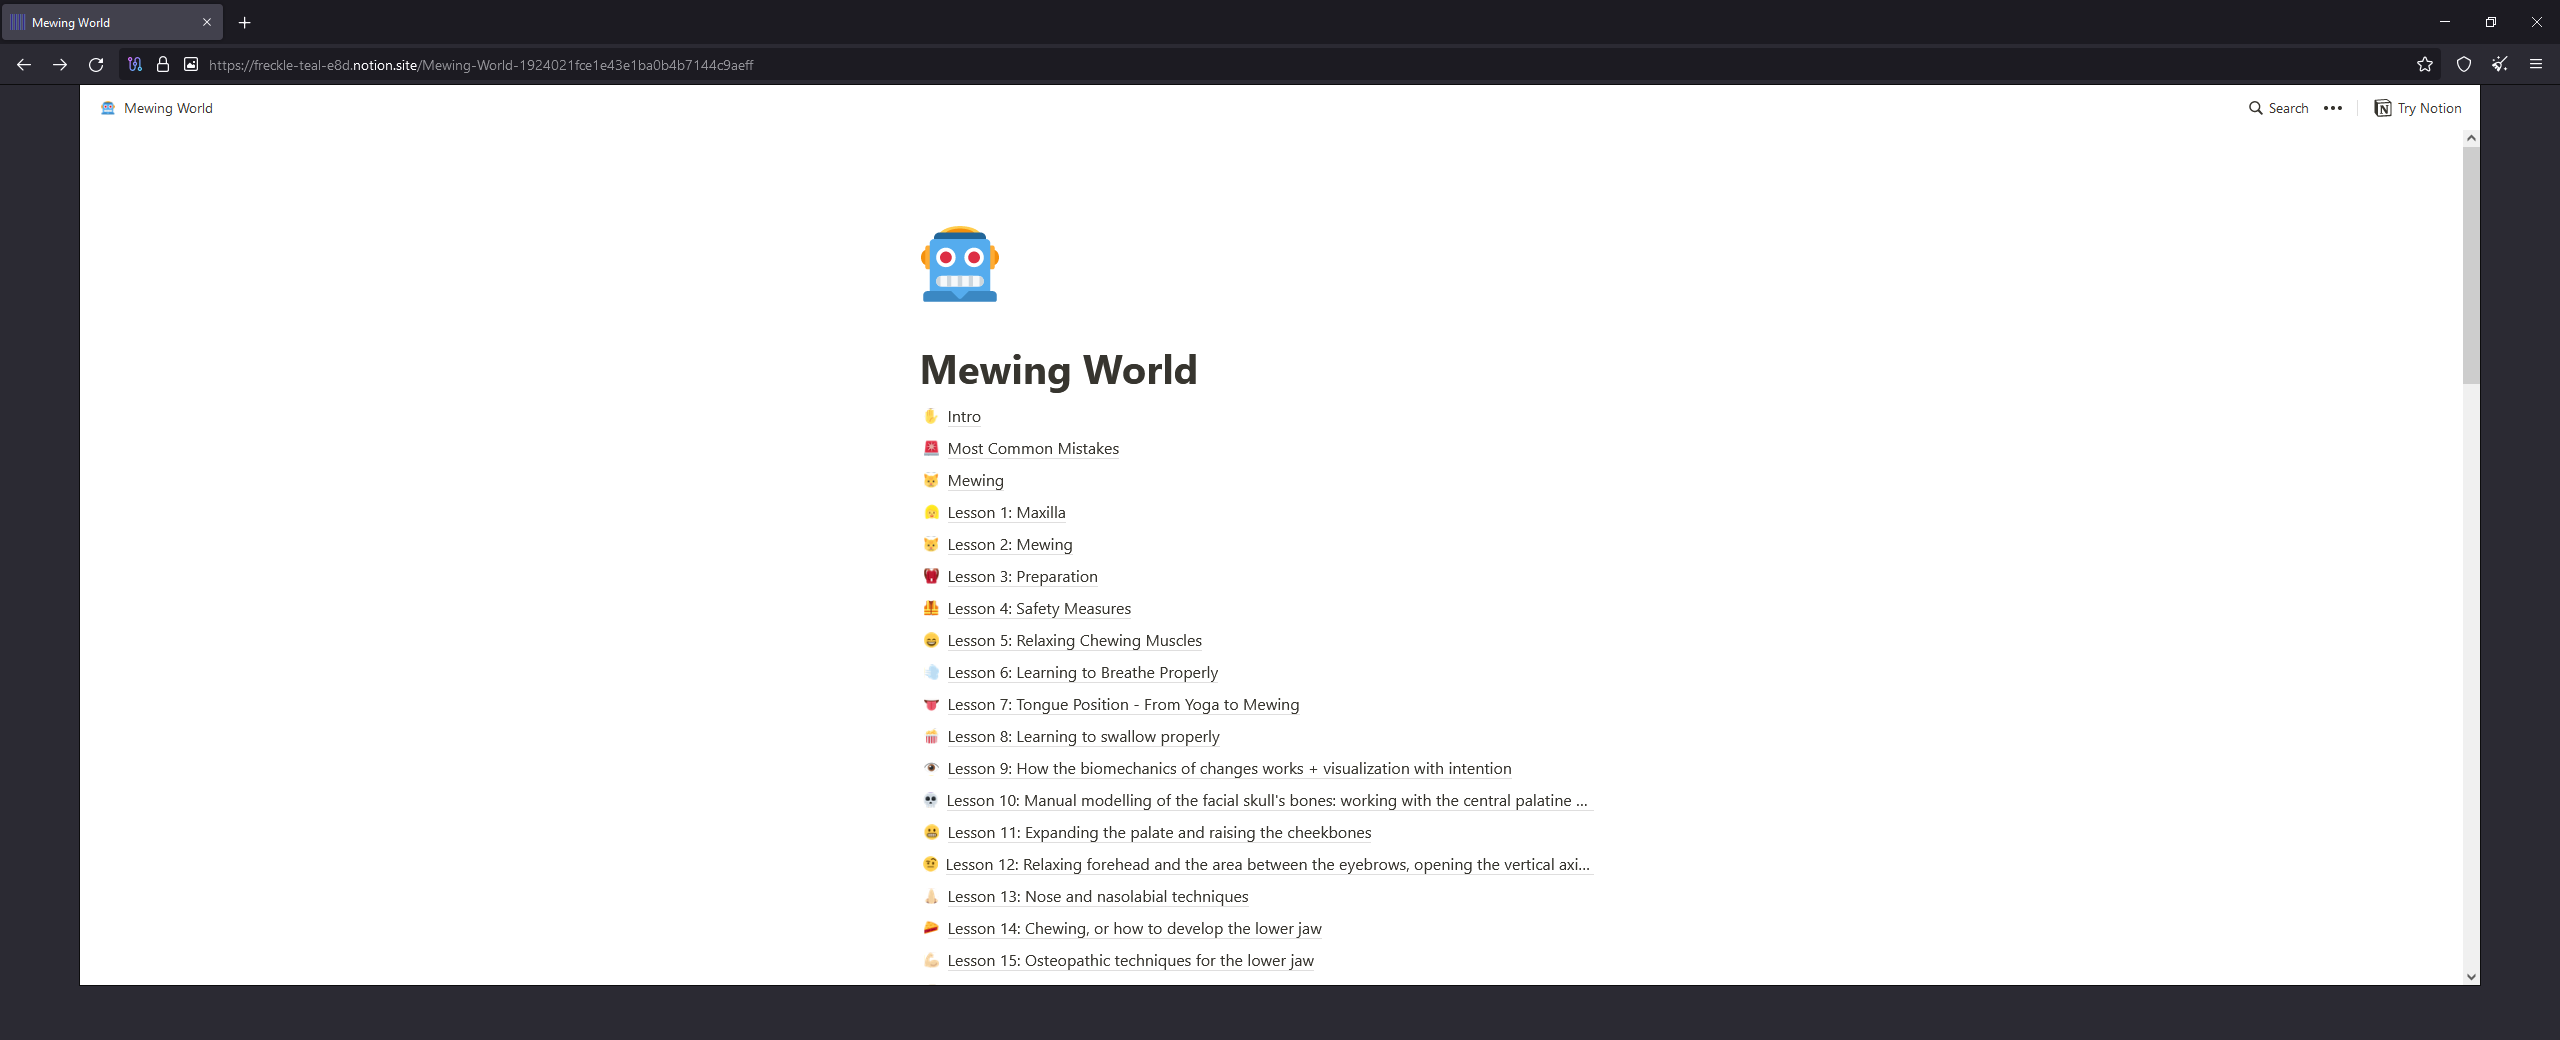Reload the page with the refresh icon
Image resolution: width=2560 pixels, height=1040 pixels.
(96, 65)
